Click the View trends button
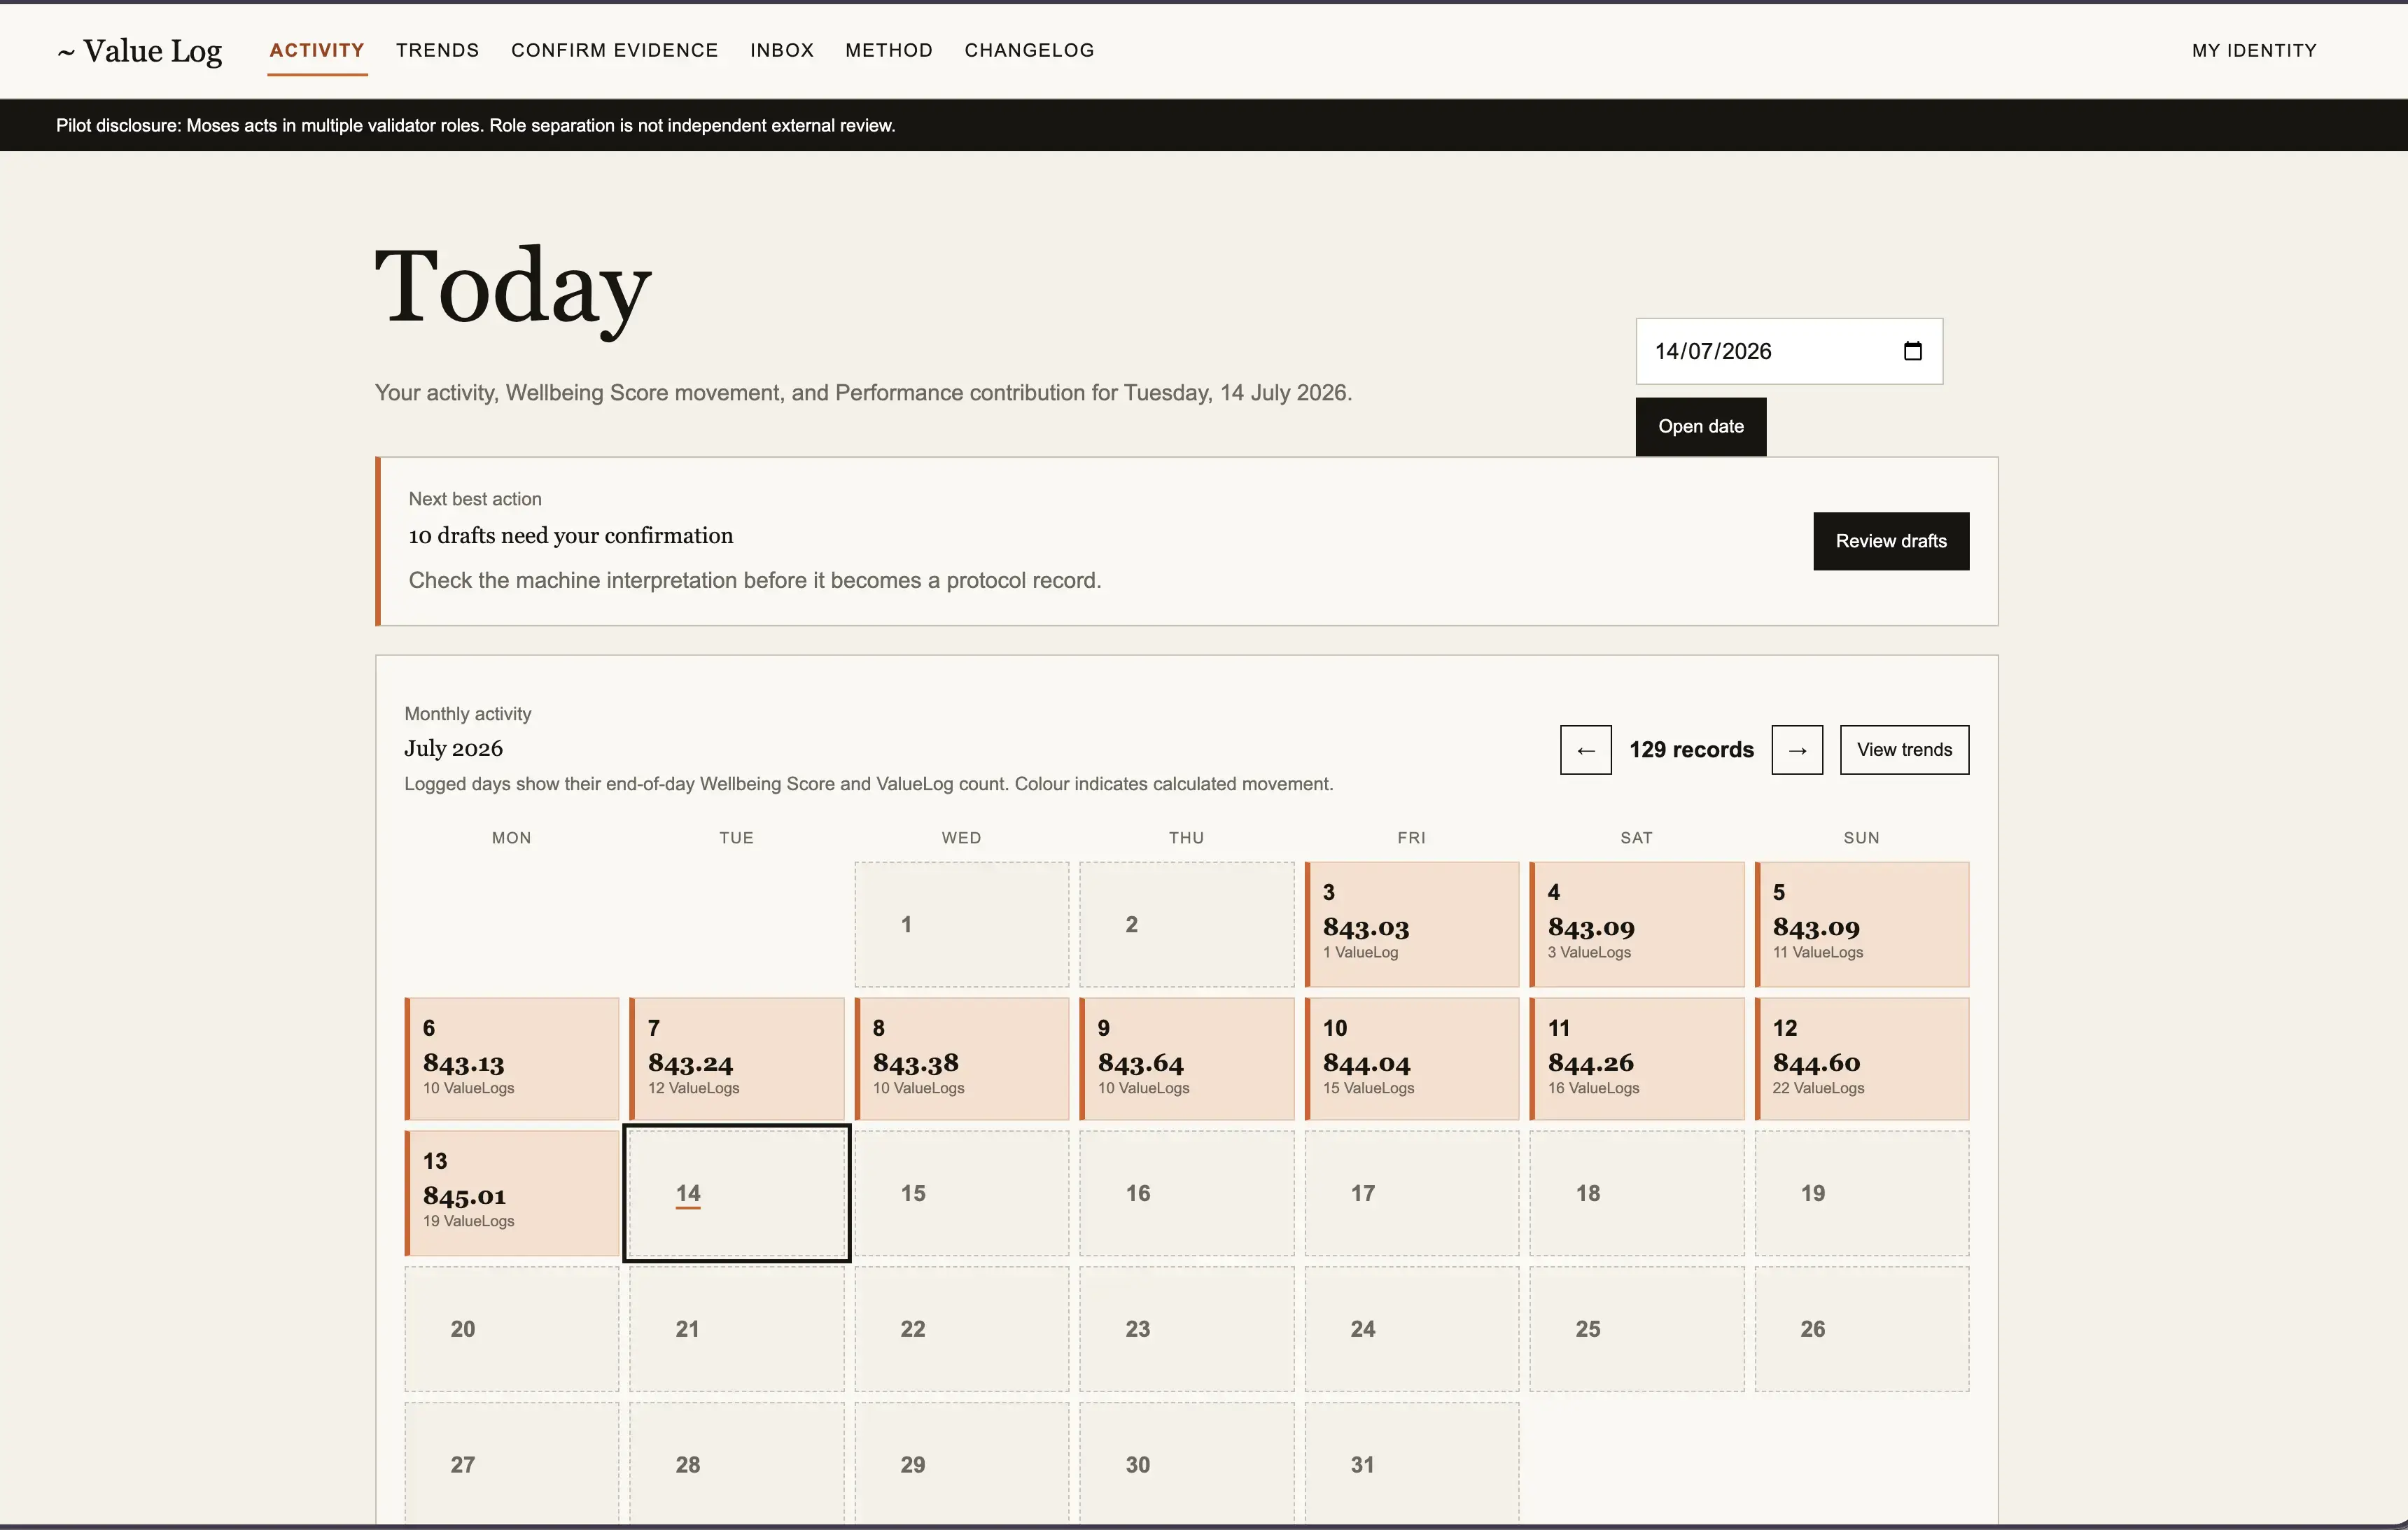This screenshot has height=1530, width=2408. [x=1904, y=750]
